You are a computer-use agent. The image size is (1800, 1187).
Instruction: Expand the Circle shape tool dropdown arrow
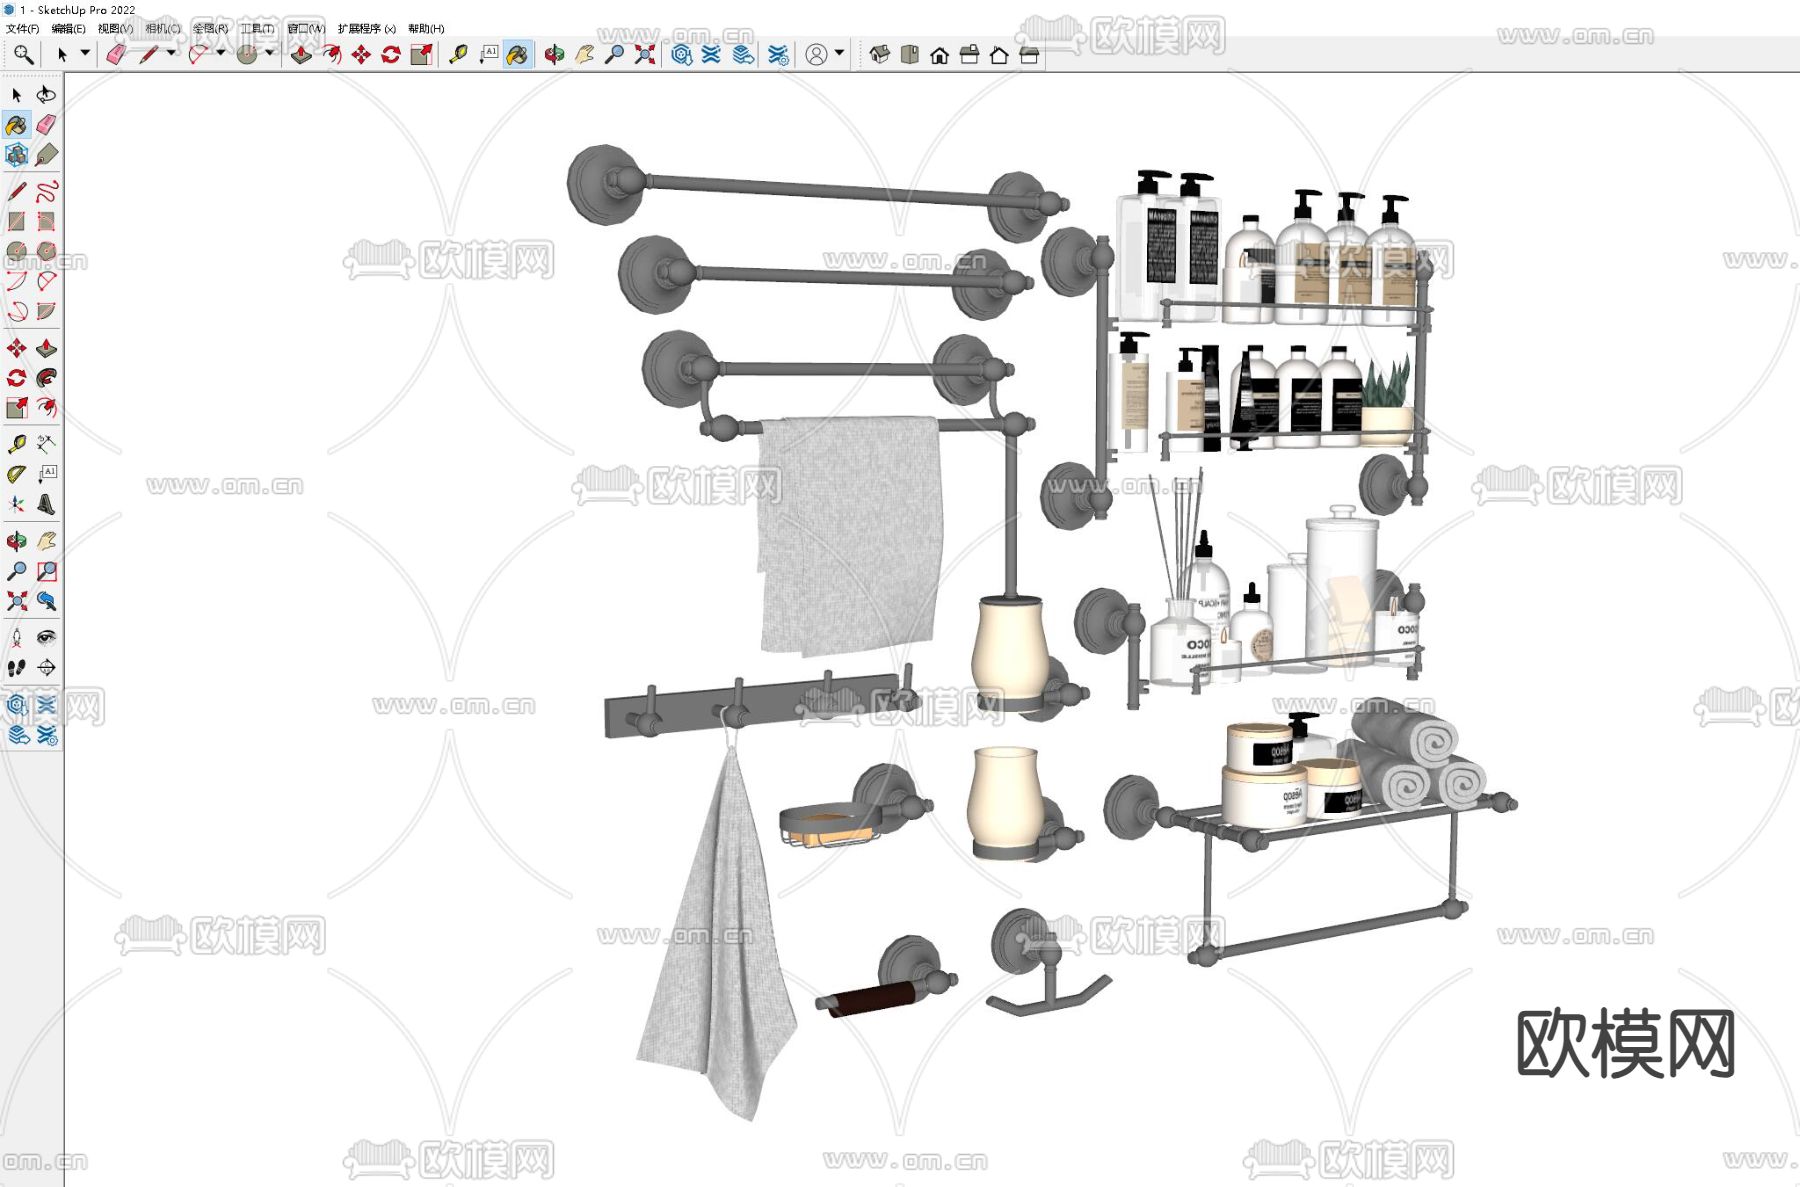270,53
